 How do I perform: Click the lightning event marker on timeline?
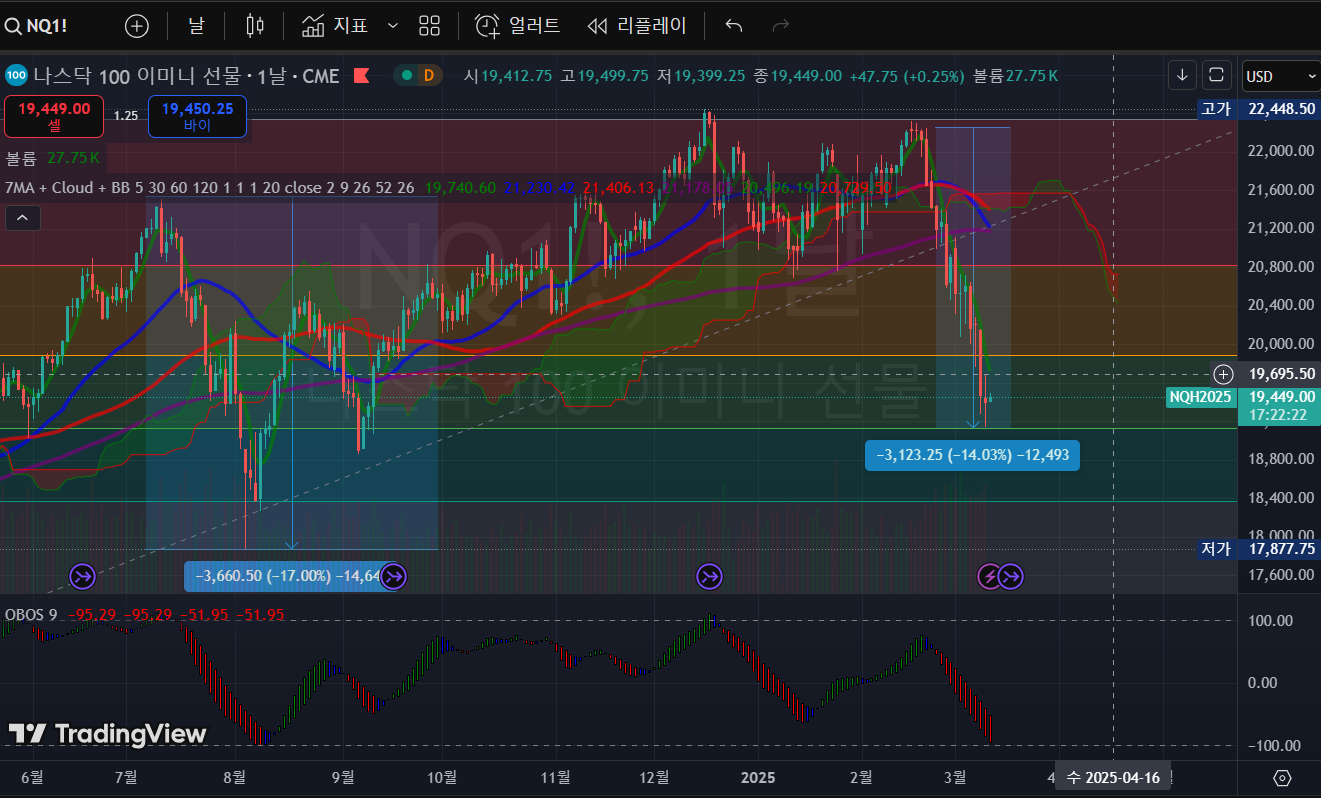point(989,575)
